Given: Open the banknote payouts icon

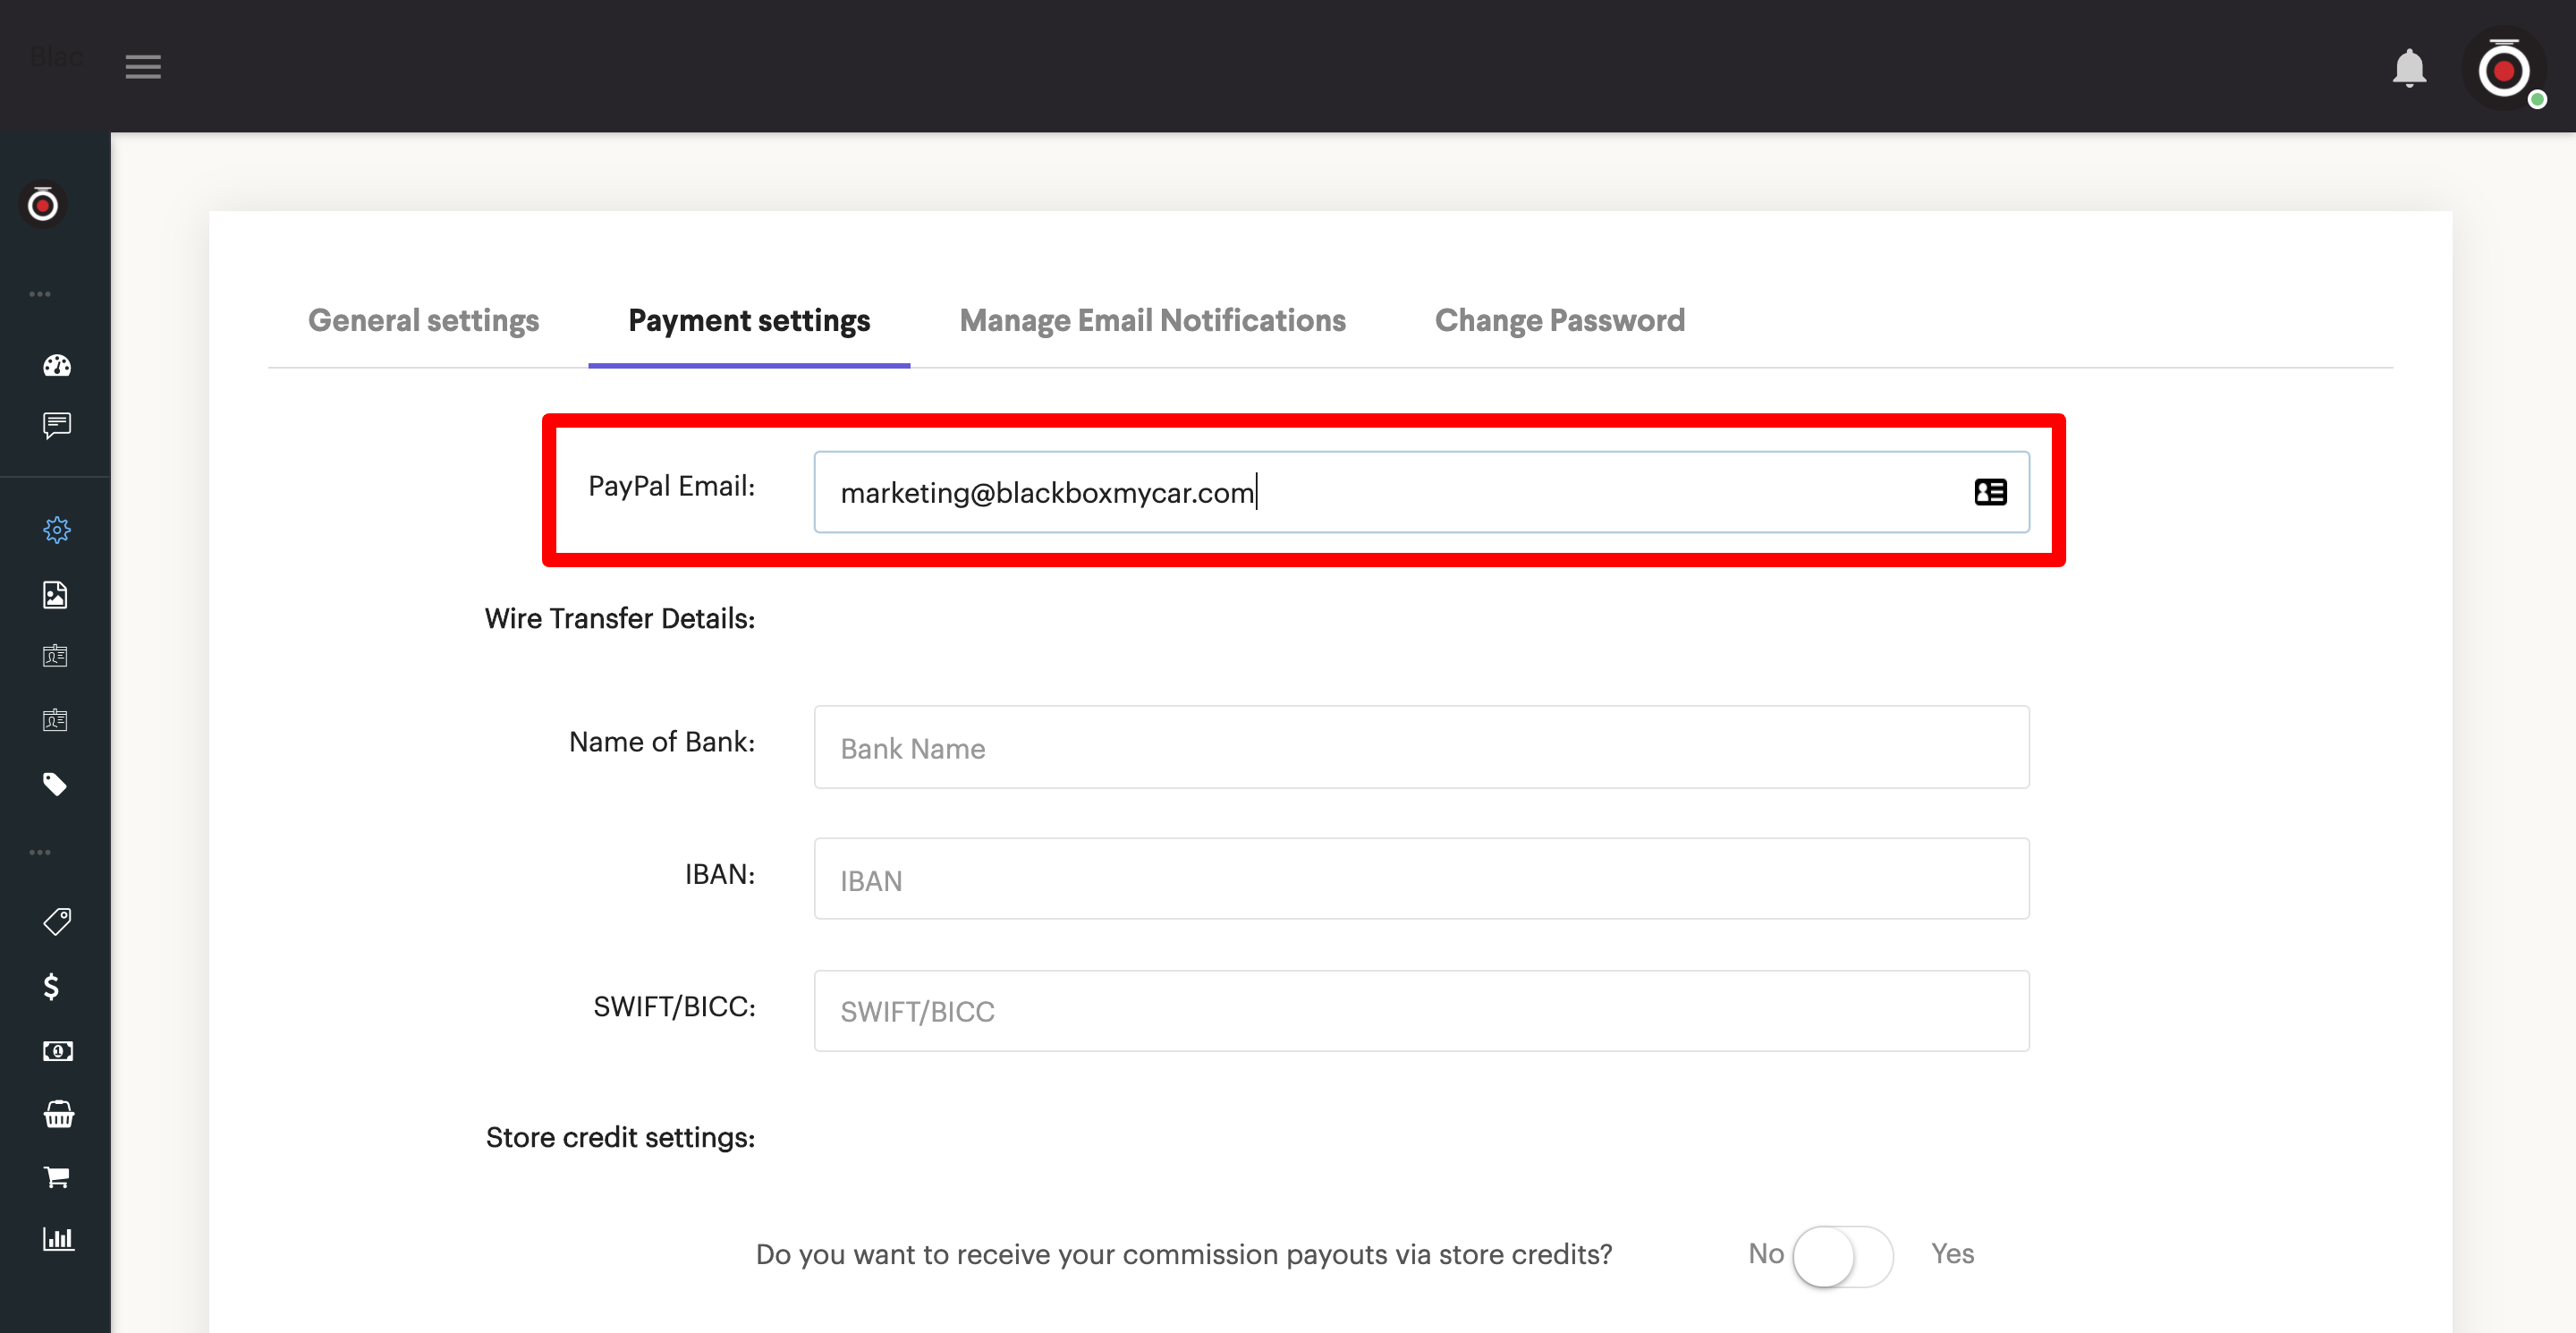Looking at the screenshot, I should pyautogui.click(x=57, y=1051).
